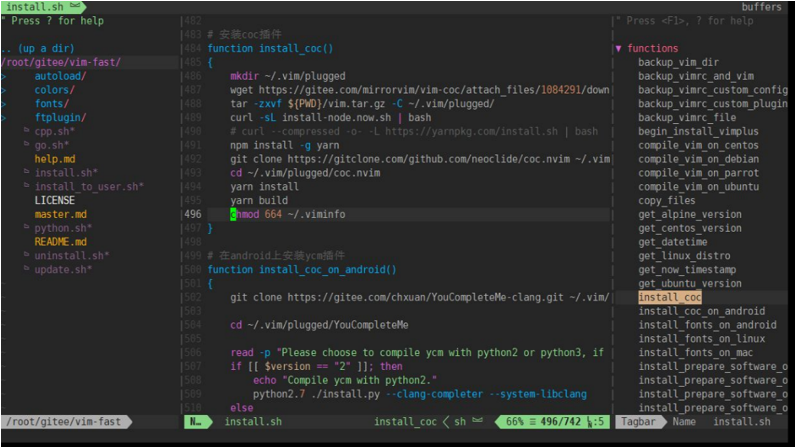795x447 pixels.
Task: Jump to install_fonts_on_mac in Tagbar
Action: point(695,352)
